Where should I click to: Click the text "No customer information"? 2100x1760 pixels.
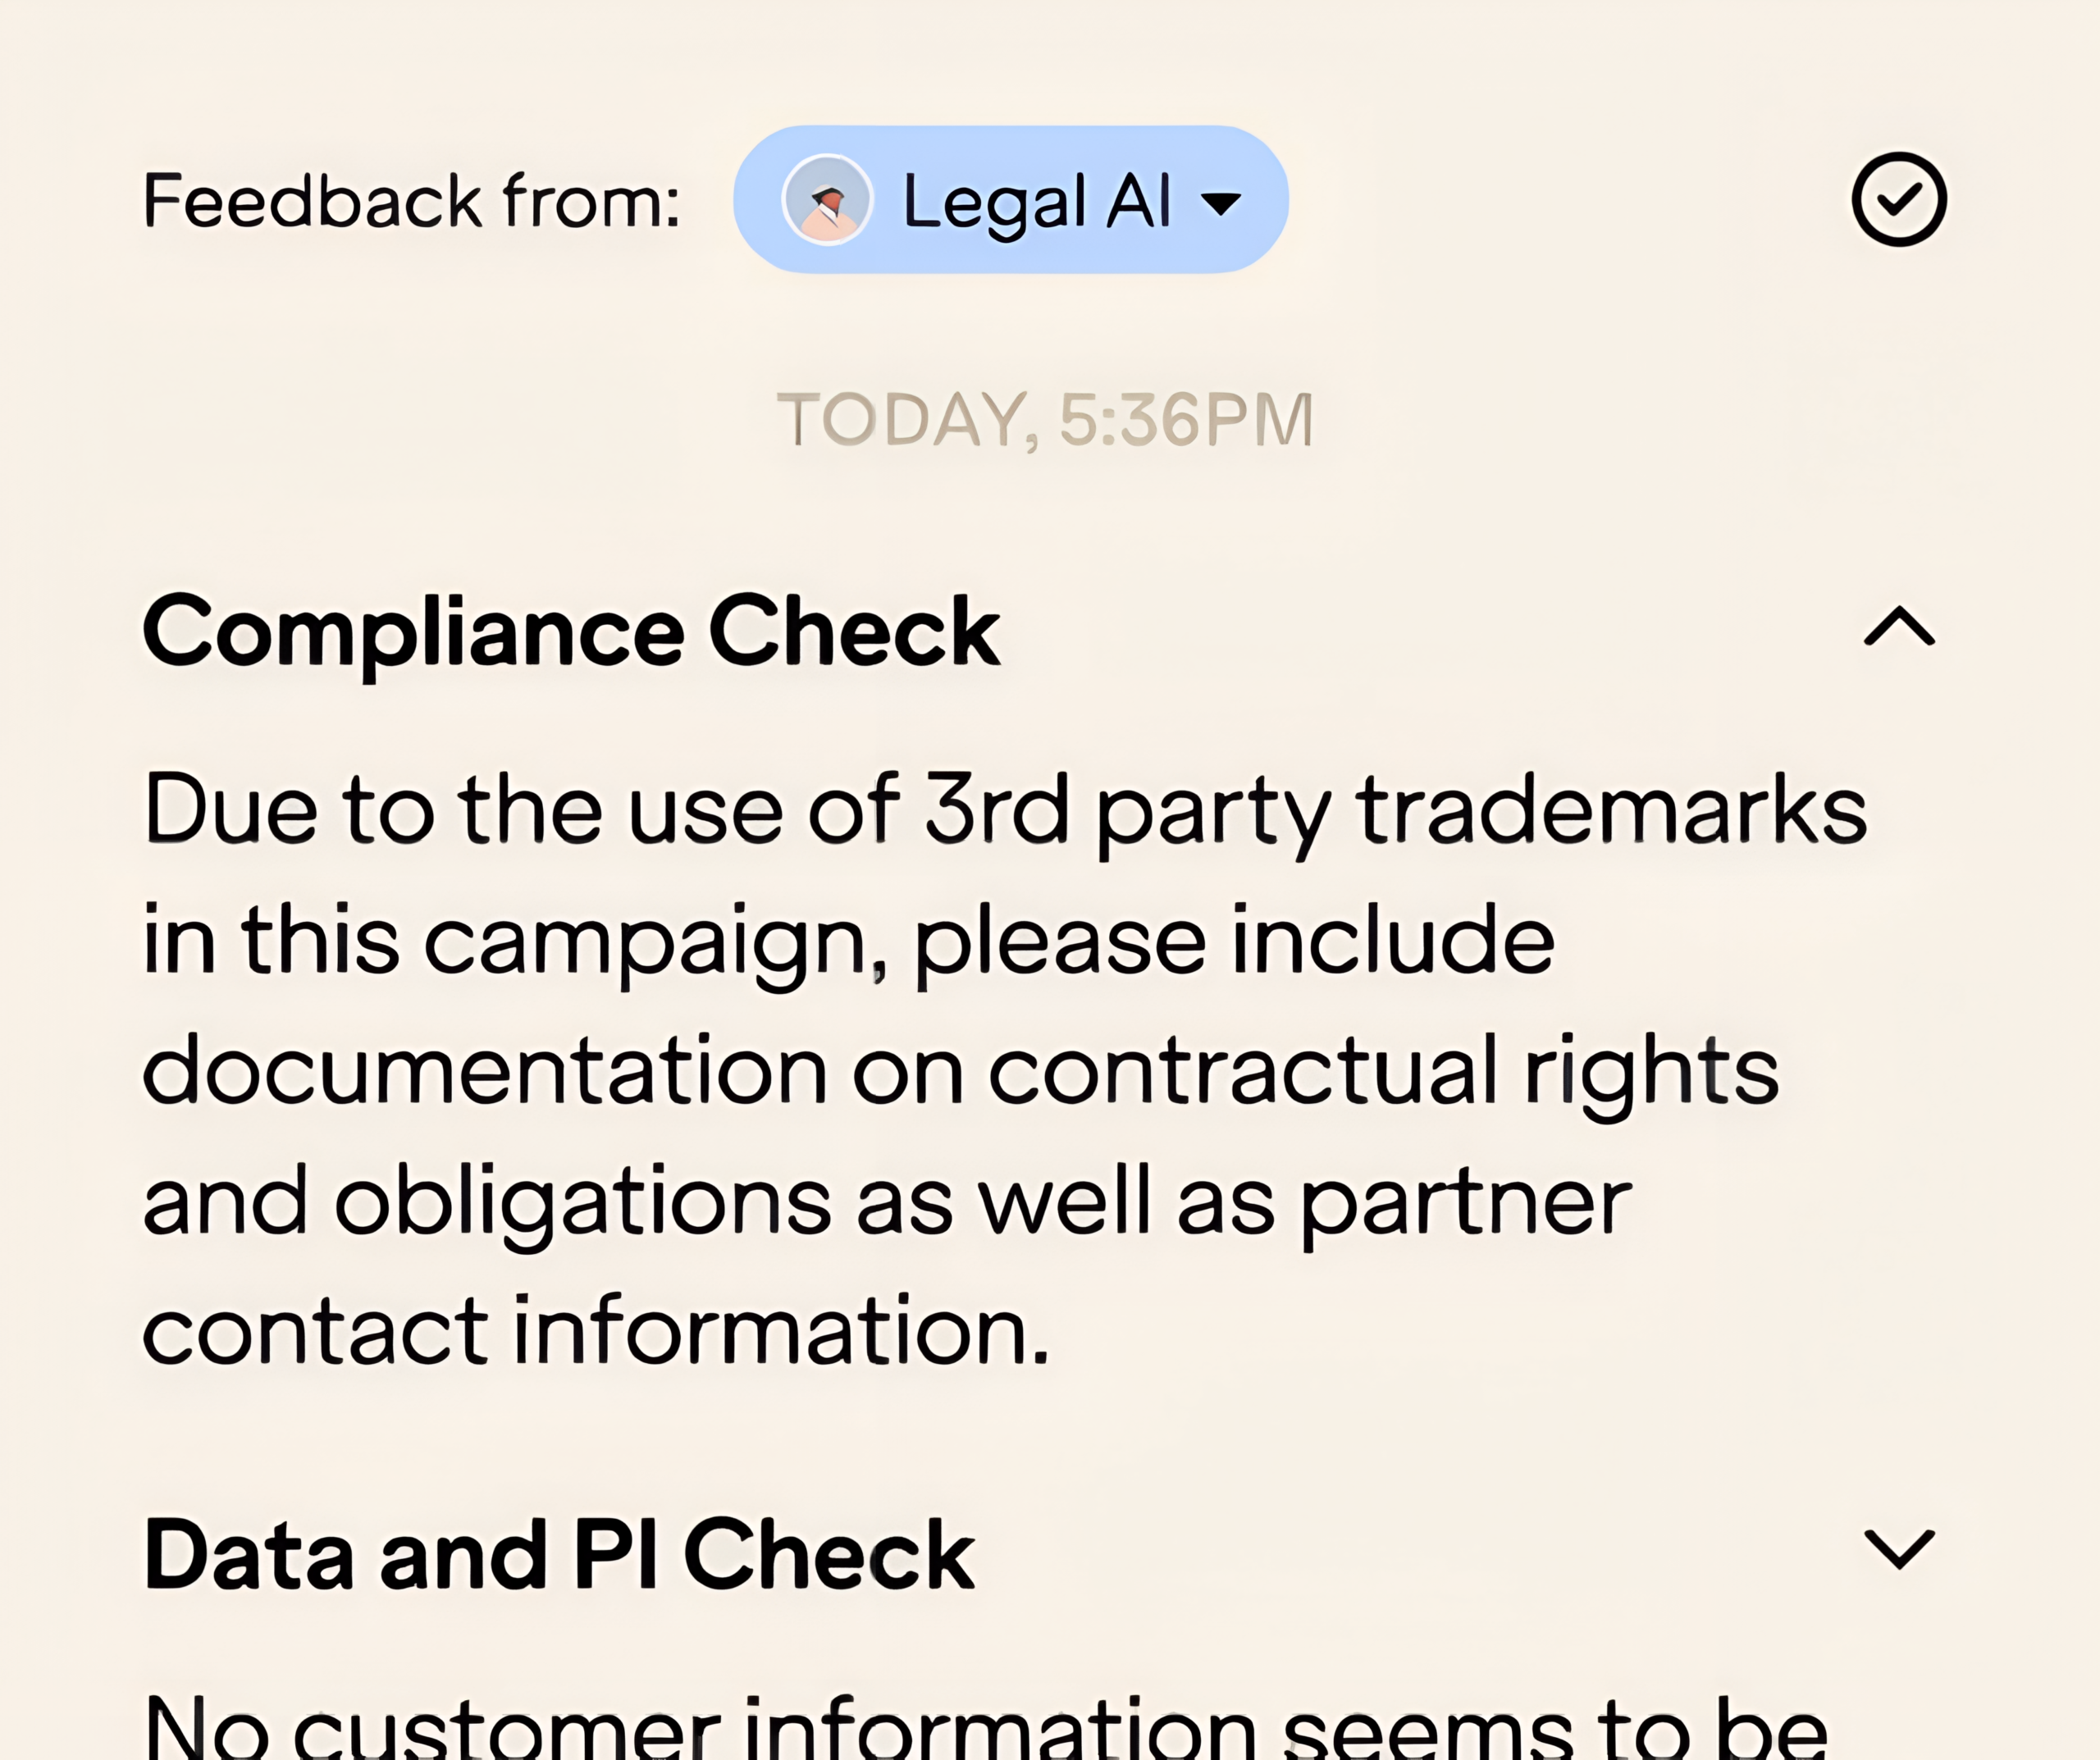(700, 1728)
